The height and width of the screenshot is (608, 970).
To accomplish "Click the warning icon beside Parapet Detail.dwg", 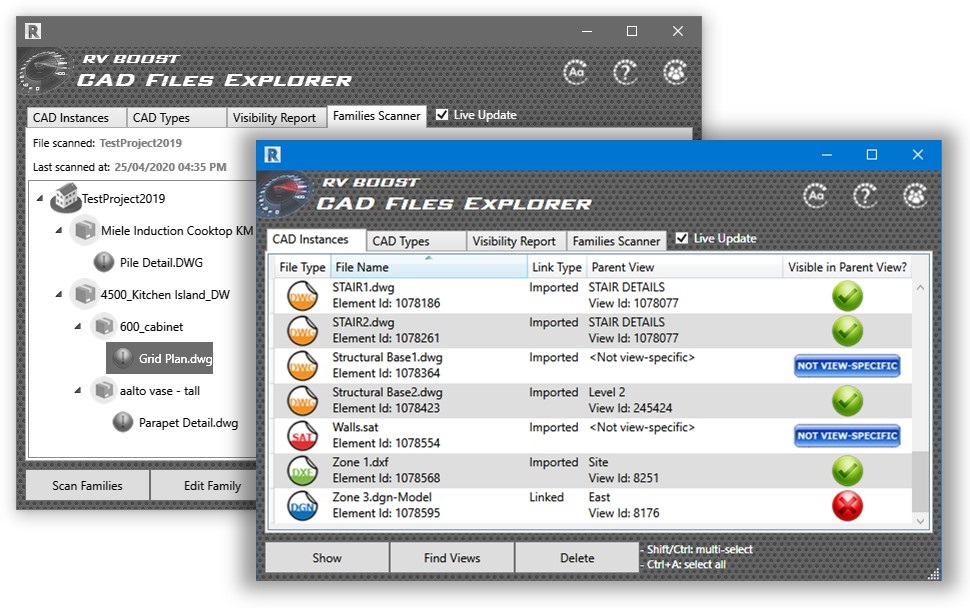I will click(x=122, y=422).
